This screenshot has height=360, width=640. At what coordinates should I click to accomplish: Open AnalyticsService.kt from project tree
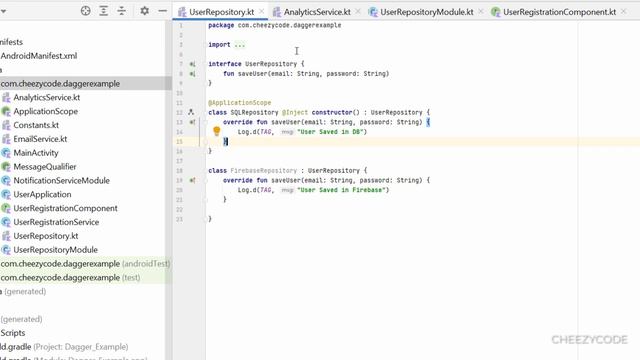coord(47,98)
